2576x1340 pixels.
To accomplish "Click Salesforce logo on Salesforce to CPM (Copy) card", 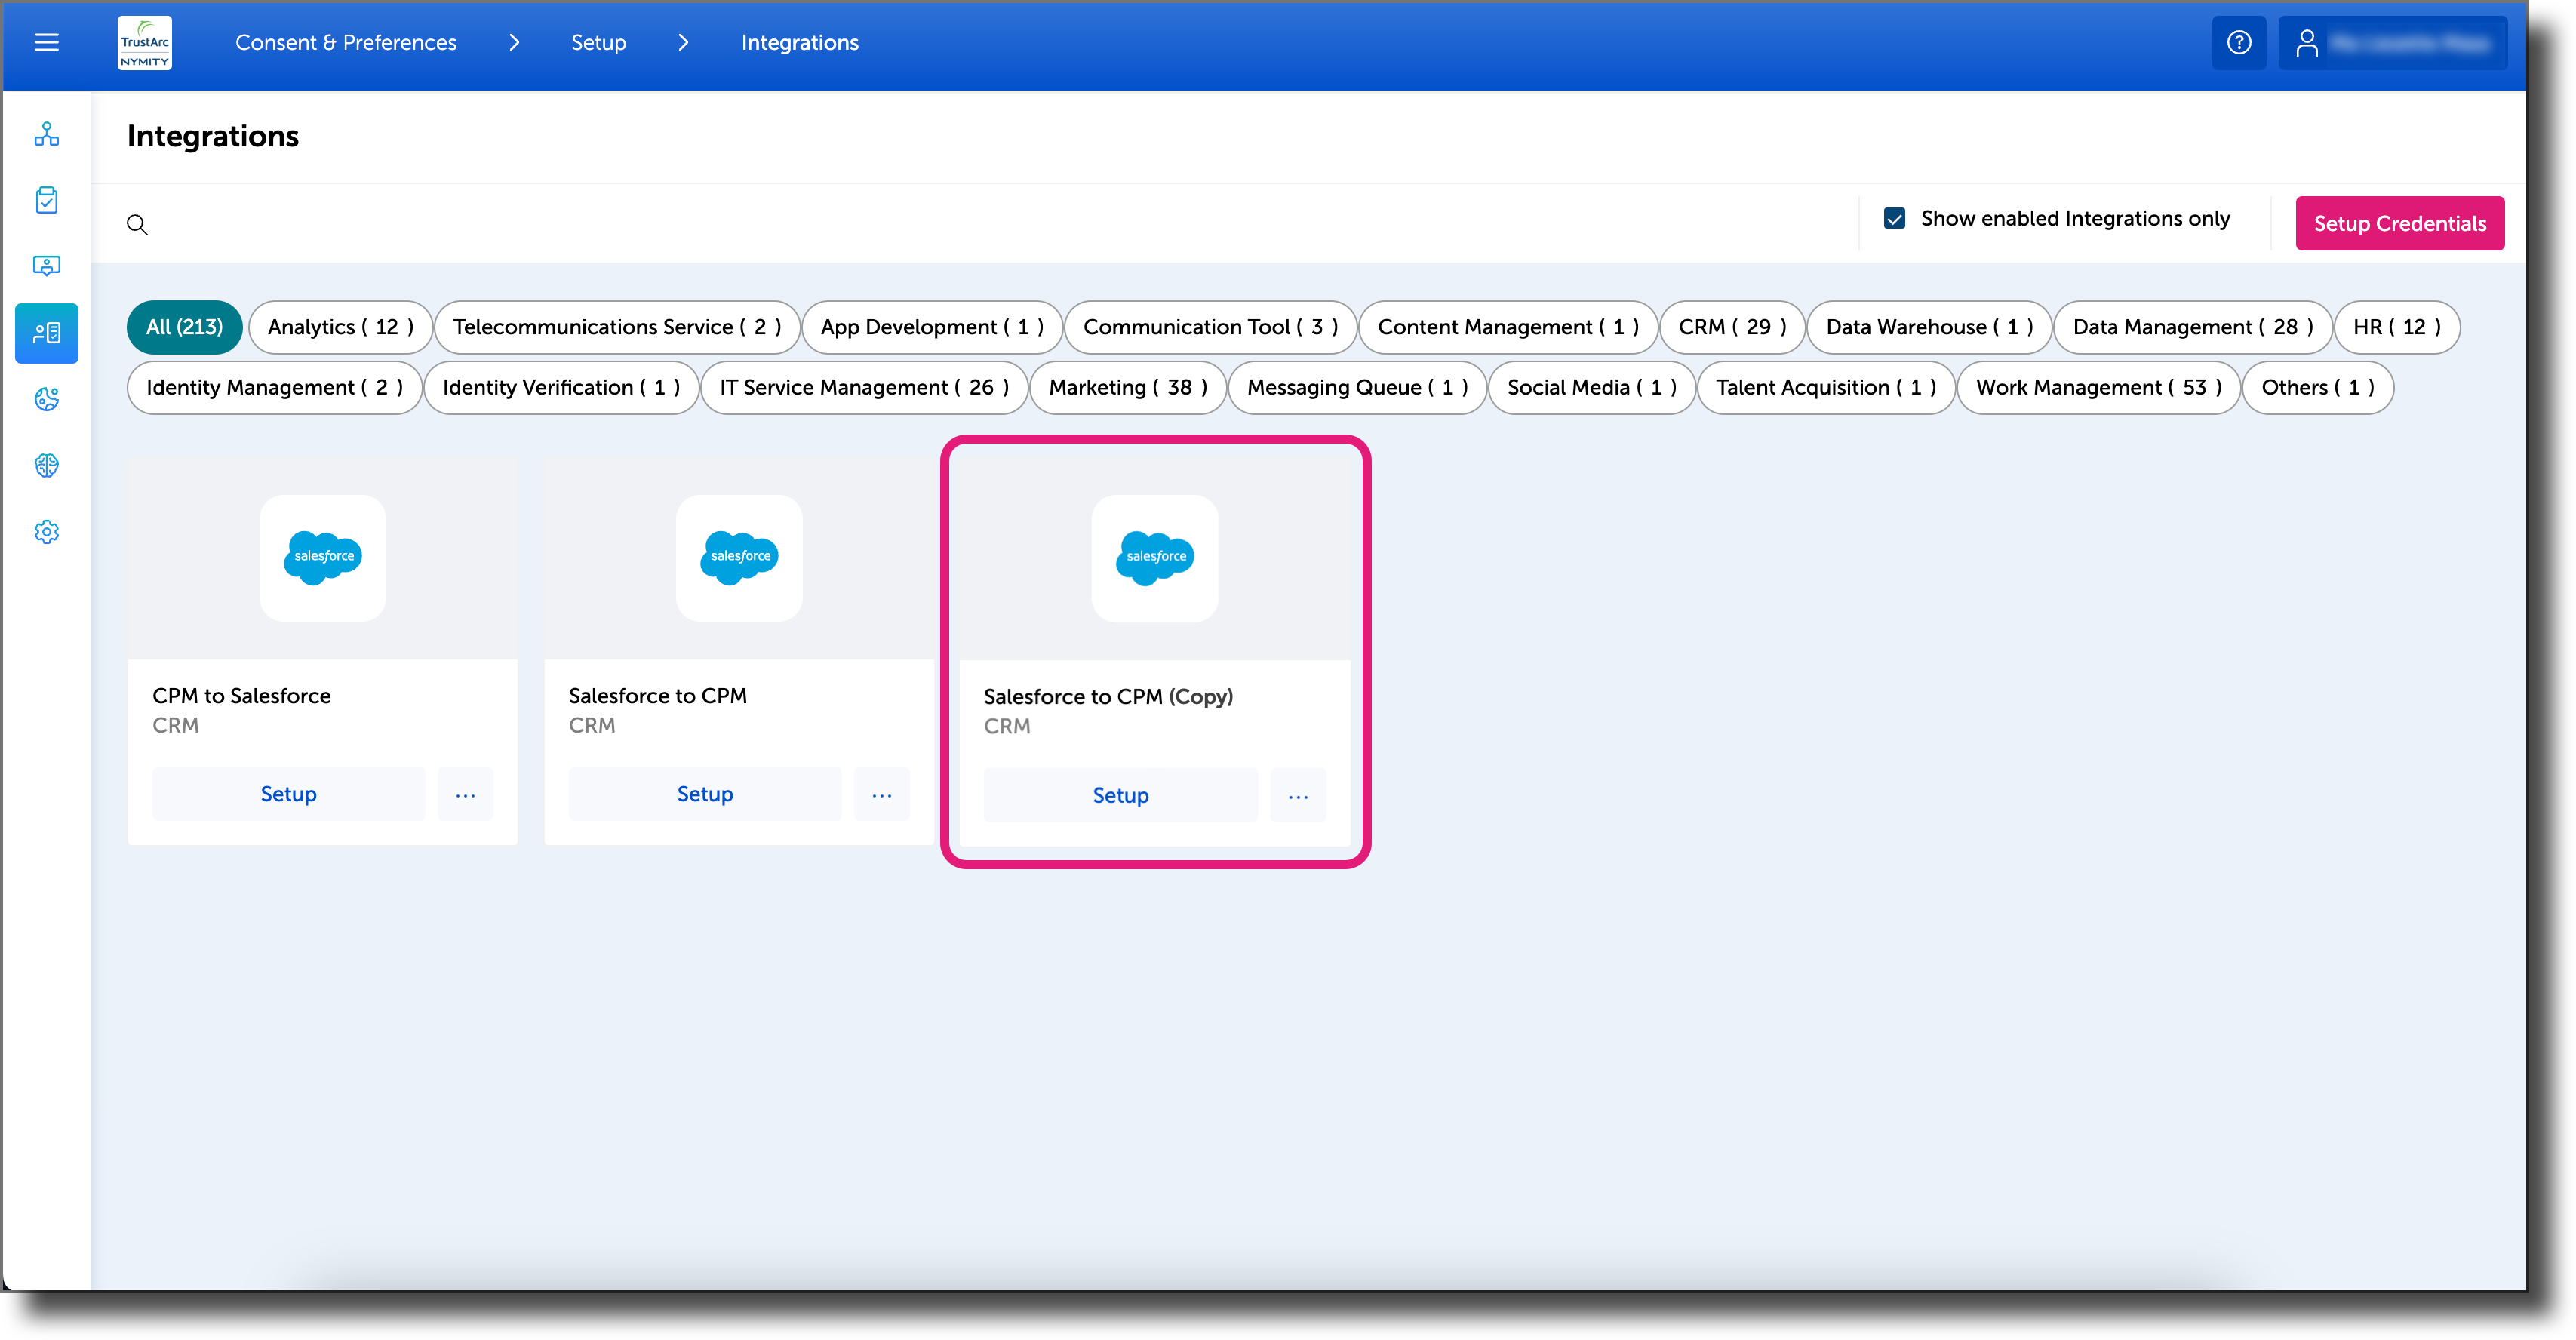I will pos(1155,558).
